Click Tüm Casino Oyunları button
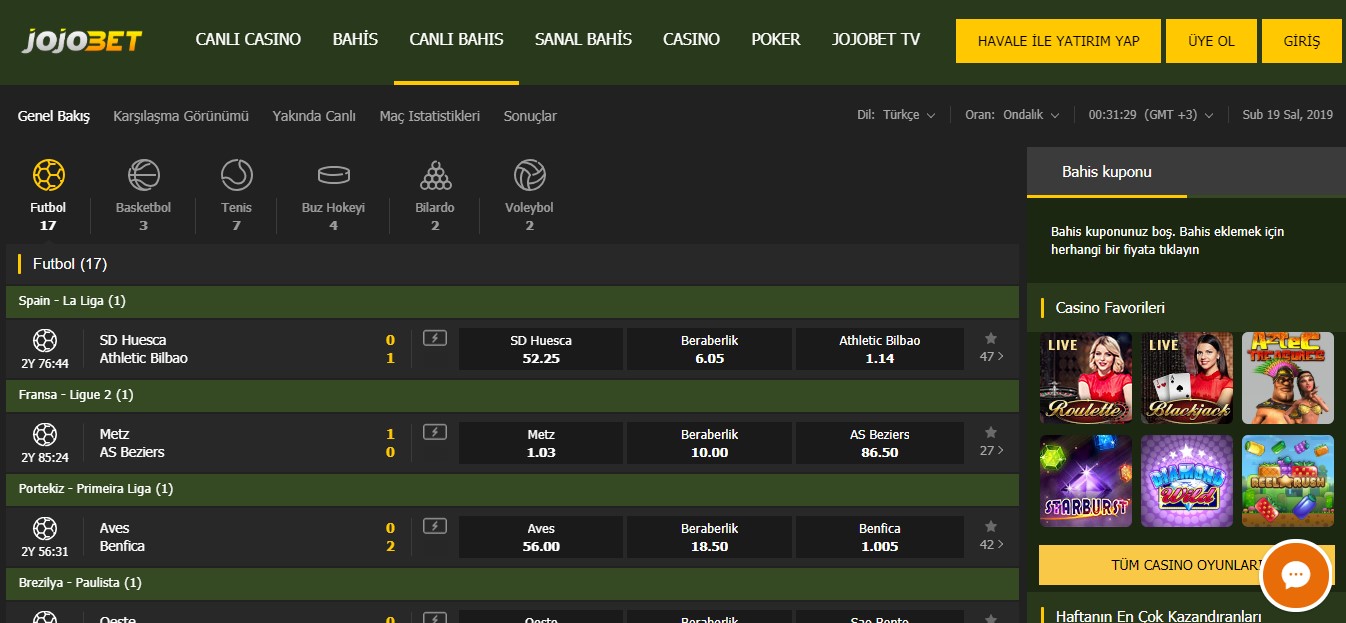The width and height of the screenshot is (1346, 623). (1186, 565)
